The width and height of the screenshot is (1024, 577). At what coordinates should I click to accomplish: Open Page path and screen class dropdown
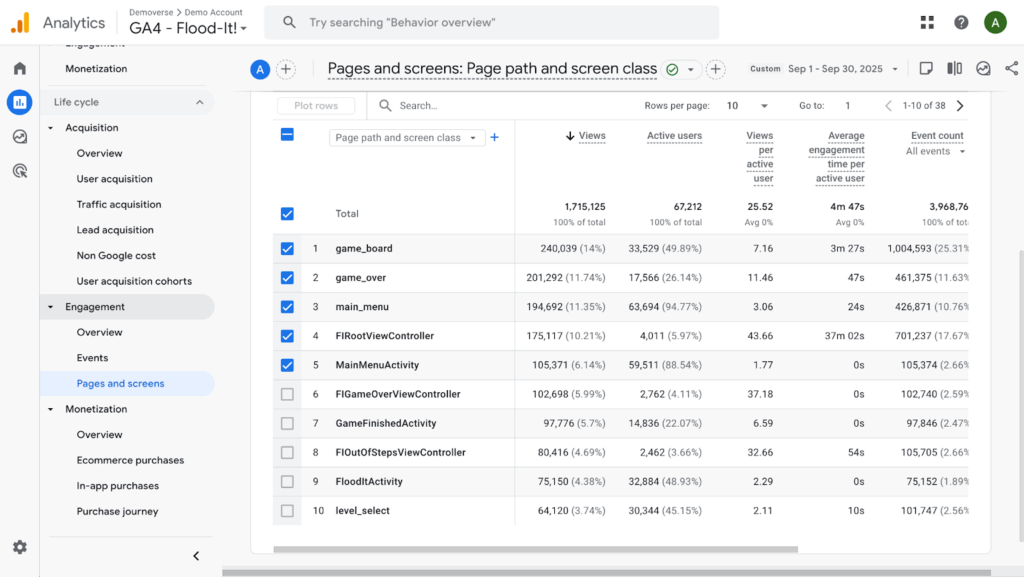406,138
